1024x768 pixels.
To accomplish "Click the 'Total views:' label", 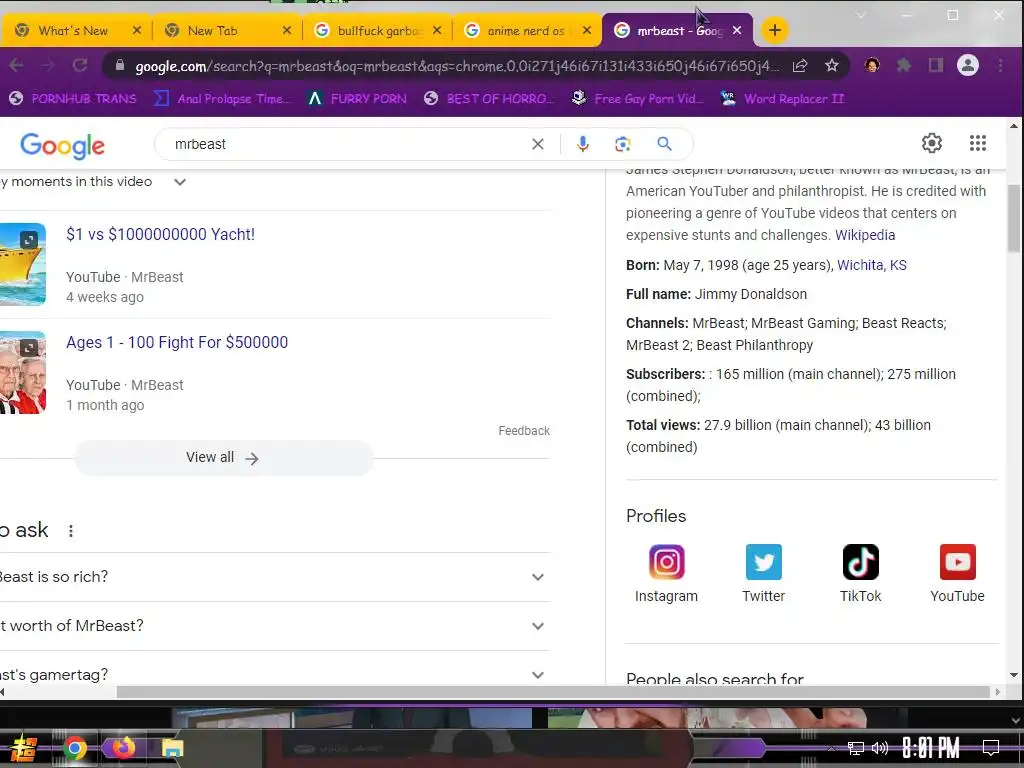I will point(663,425).
